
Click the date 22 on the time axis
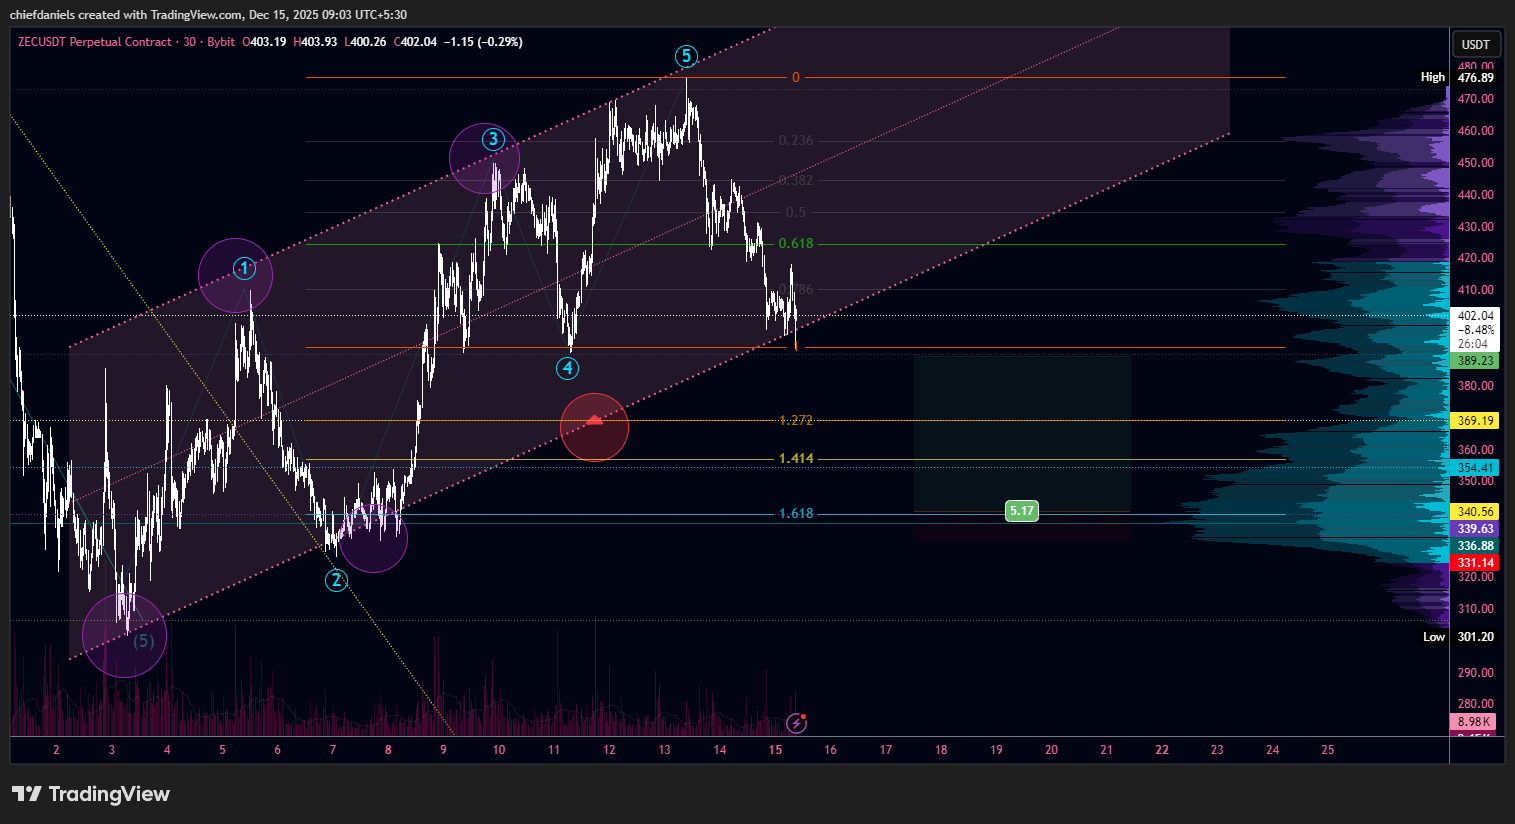pos(1162,750)
